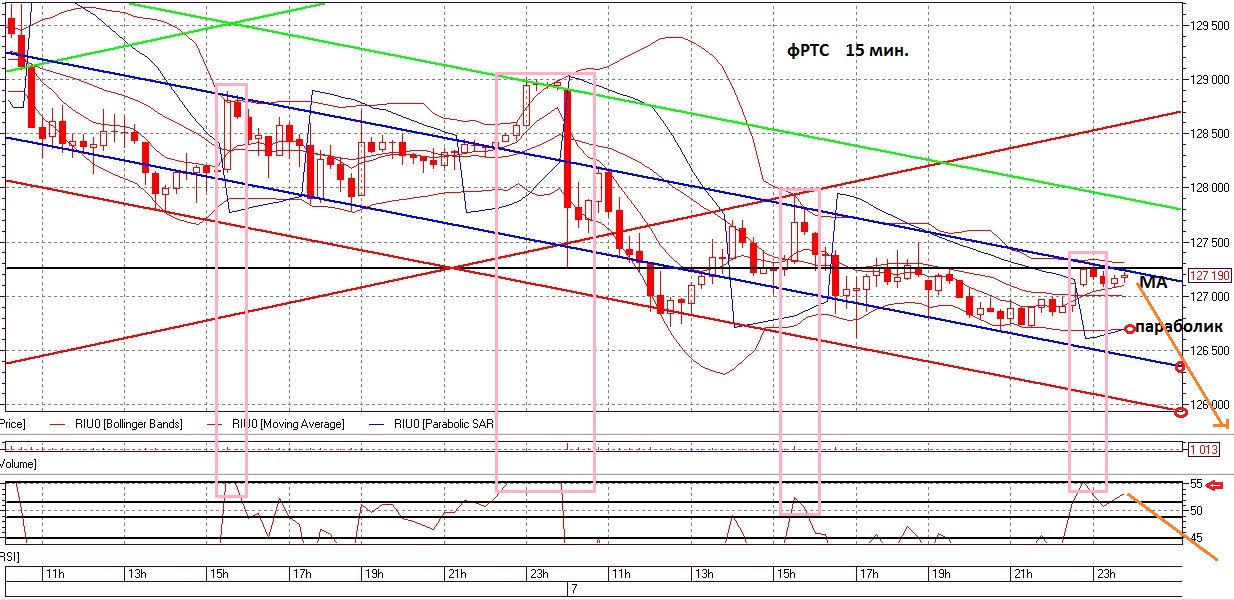Click the 126 500 price axis label
This screenshot has height=600, width=1234.
point(1208,350)
